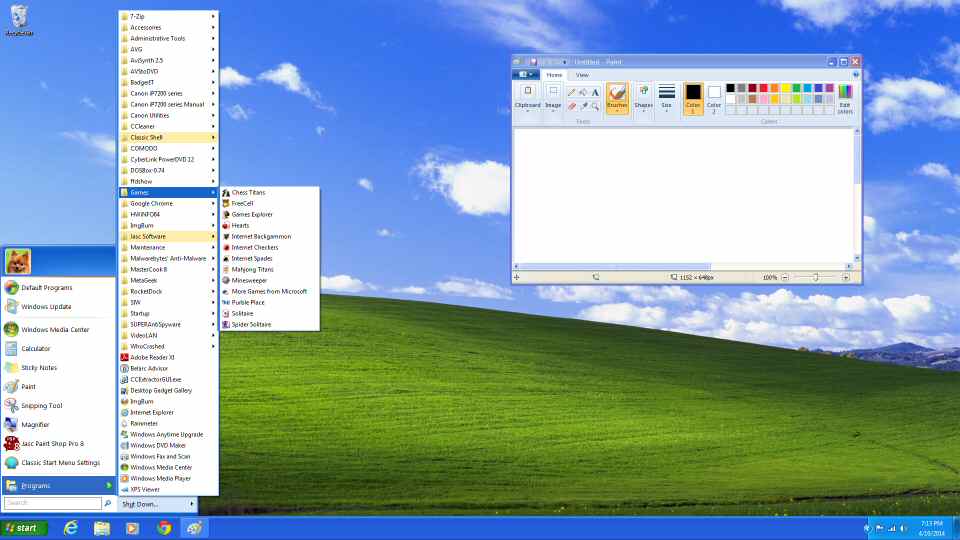Launch Chess Titans from Games submenu
The height and width of the screenshot is (540, 960).
click(x=269, y=192)
